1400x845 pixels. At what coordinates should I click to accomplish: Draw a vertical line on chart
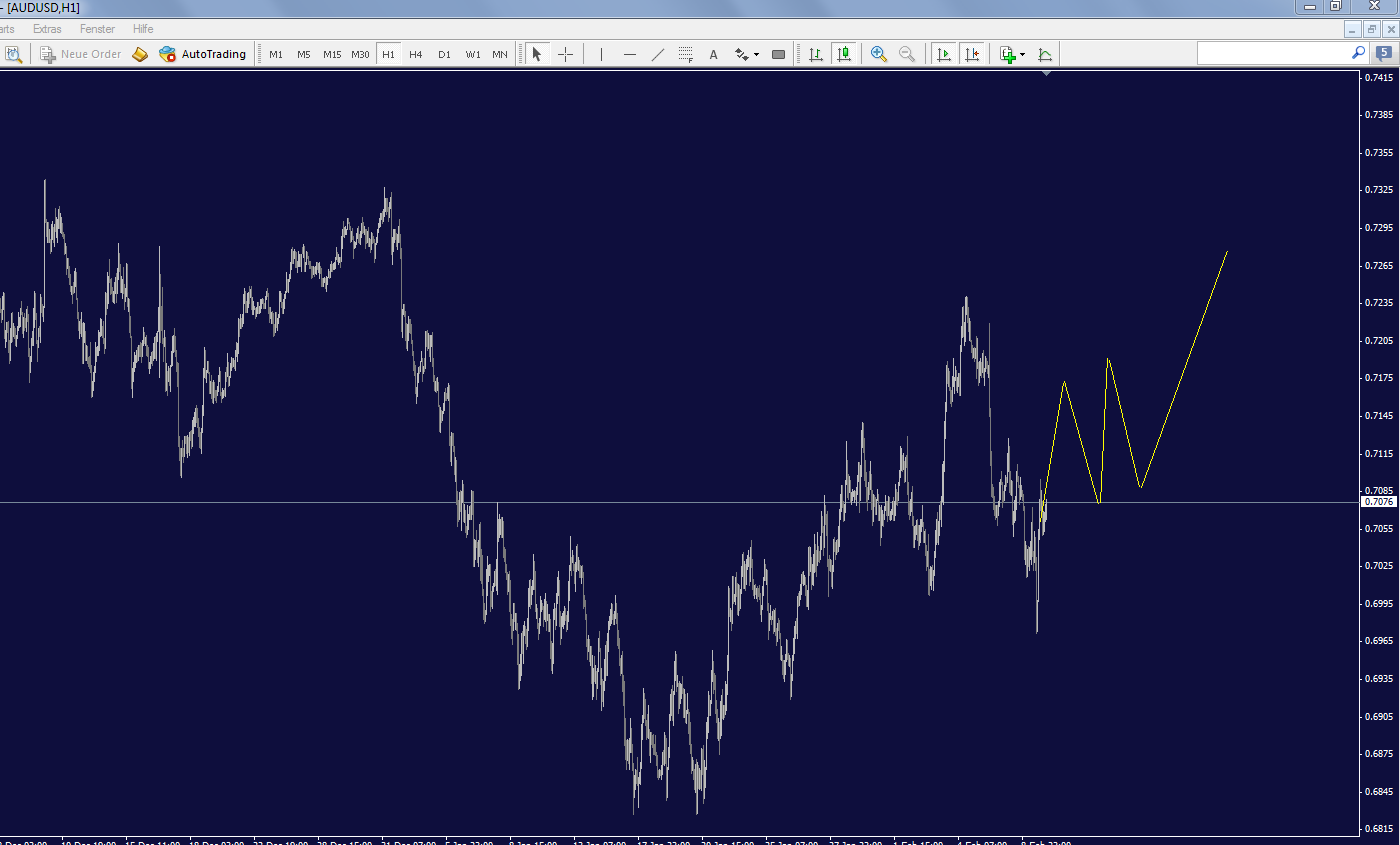pos(601,54)
